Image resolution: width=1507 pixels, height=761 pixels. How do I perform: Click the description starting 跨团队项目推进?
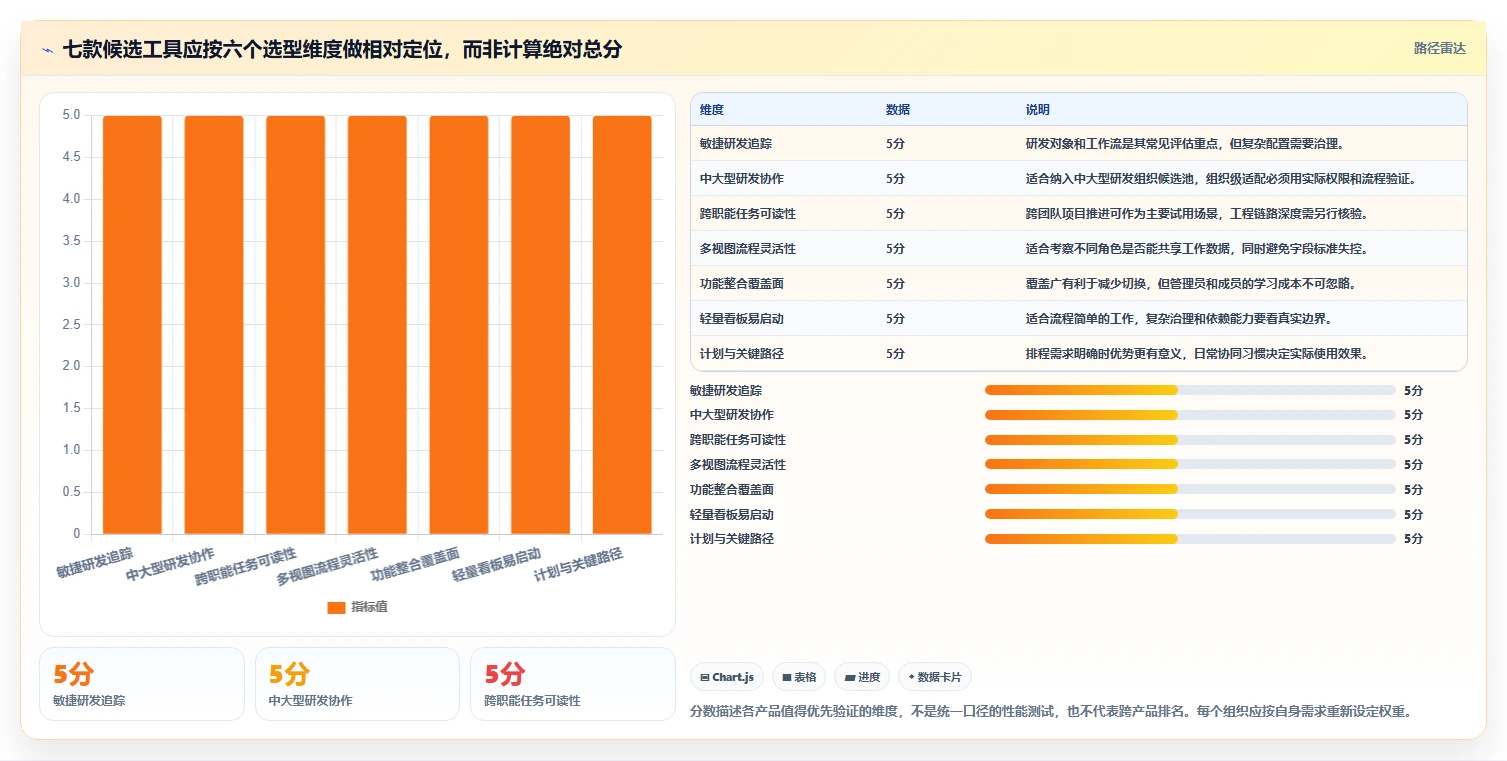coord(1197,213)
